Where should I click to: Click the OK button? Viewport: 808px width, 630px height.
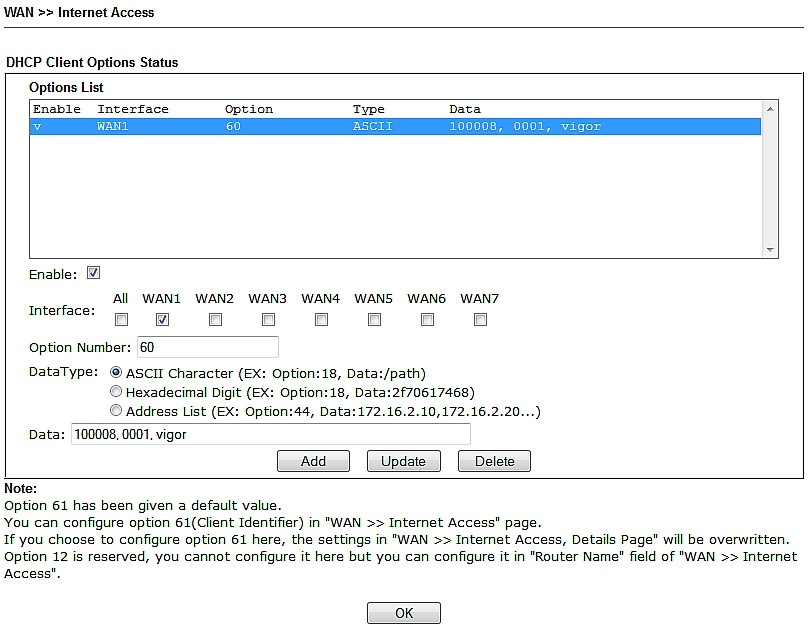point(403,612)
